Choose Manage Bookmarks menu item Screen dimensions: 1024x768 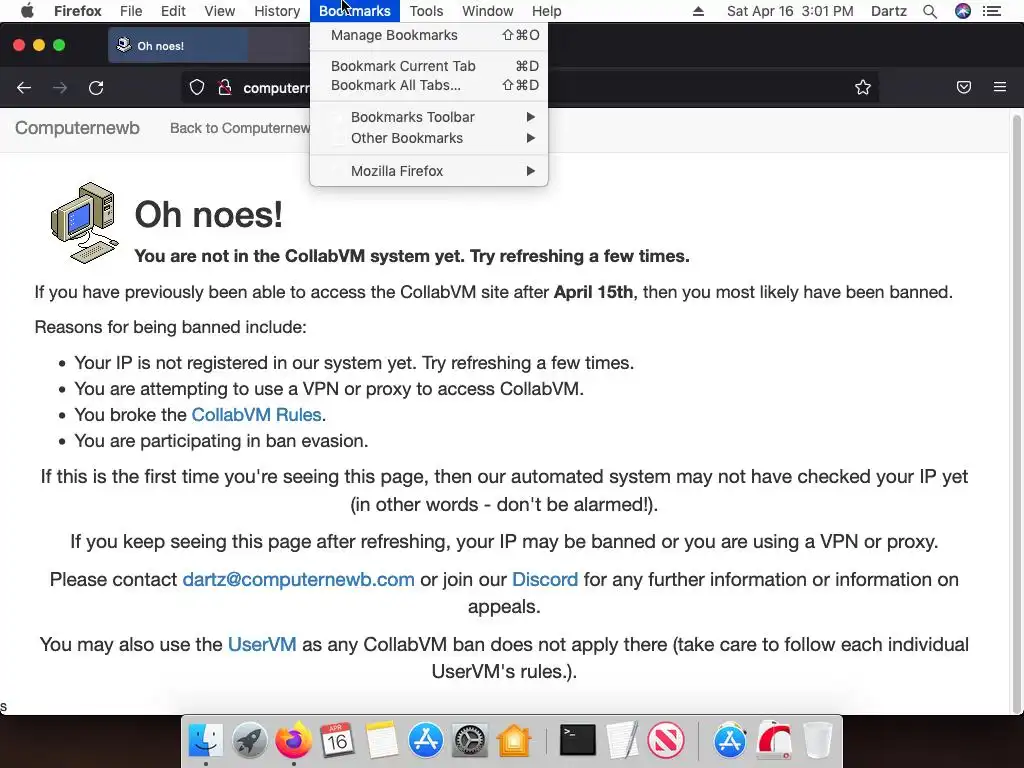tap(429, 35)
